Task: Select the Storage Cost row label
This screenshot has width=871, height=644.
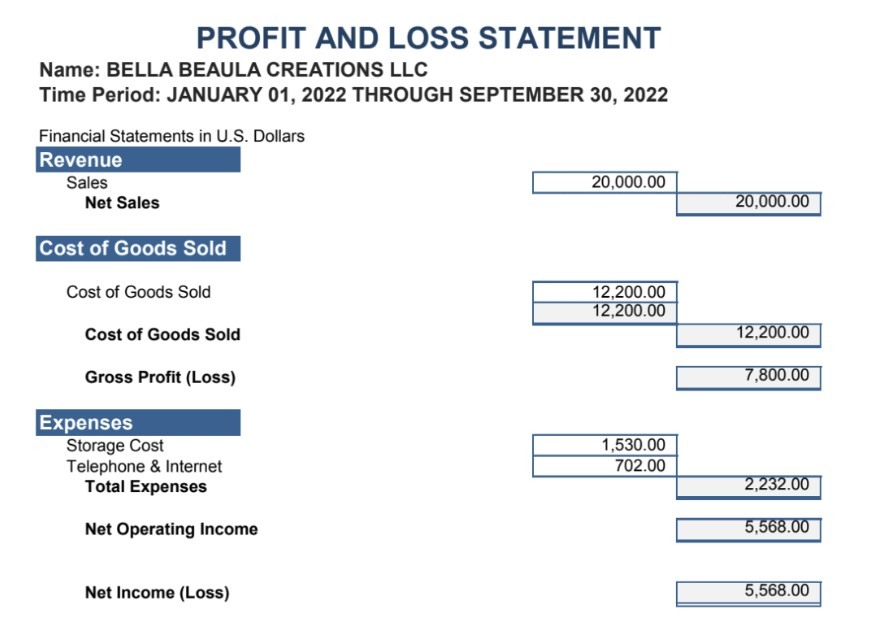Action: click(115, 446)
